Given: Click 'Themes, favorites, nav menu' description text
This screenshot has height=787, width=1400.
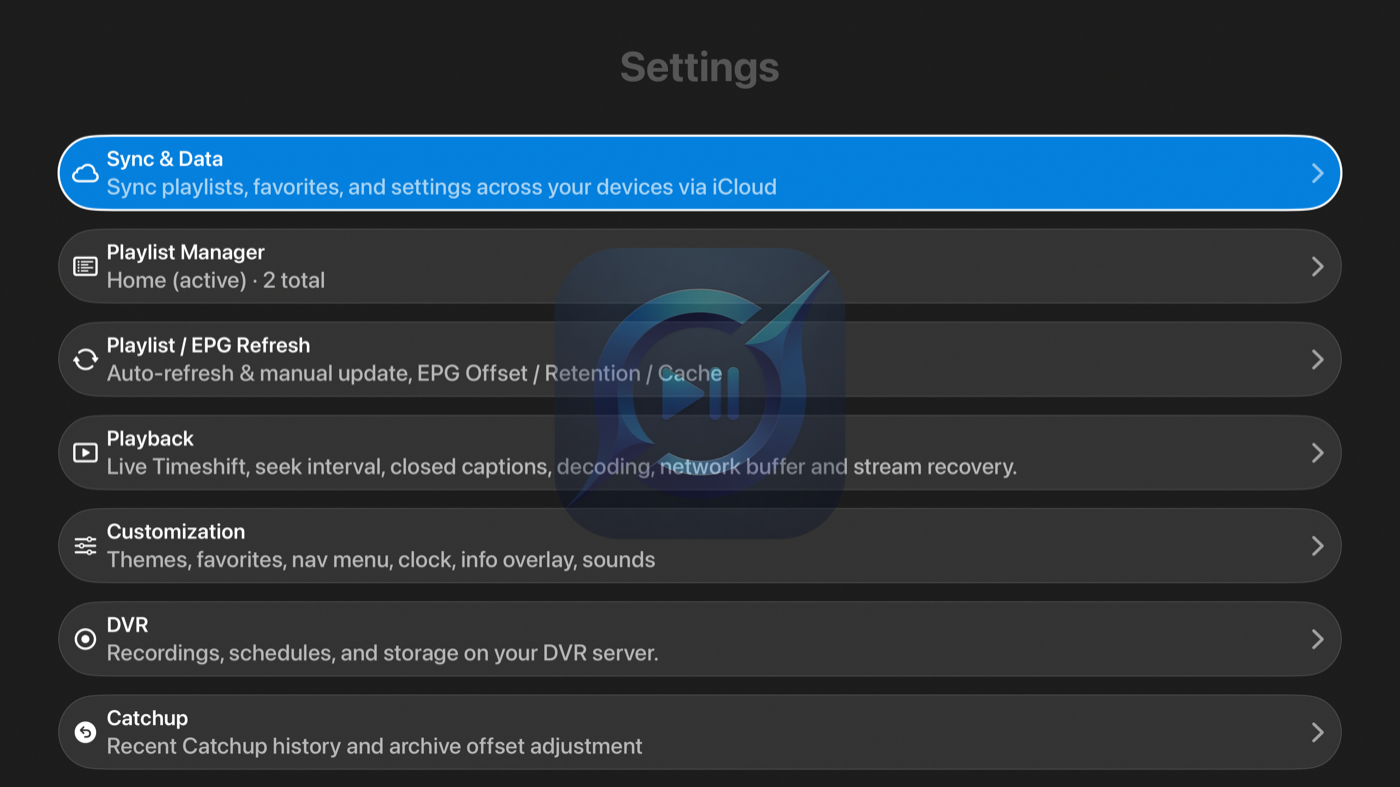Looking at the screenshot, I should click(381, 559).
